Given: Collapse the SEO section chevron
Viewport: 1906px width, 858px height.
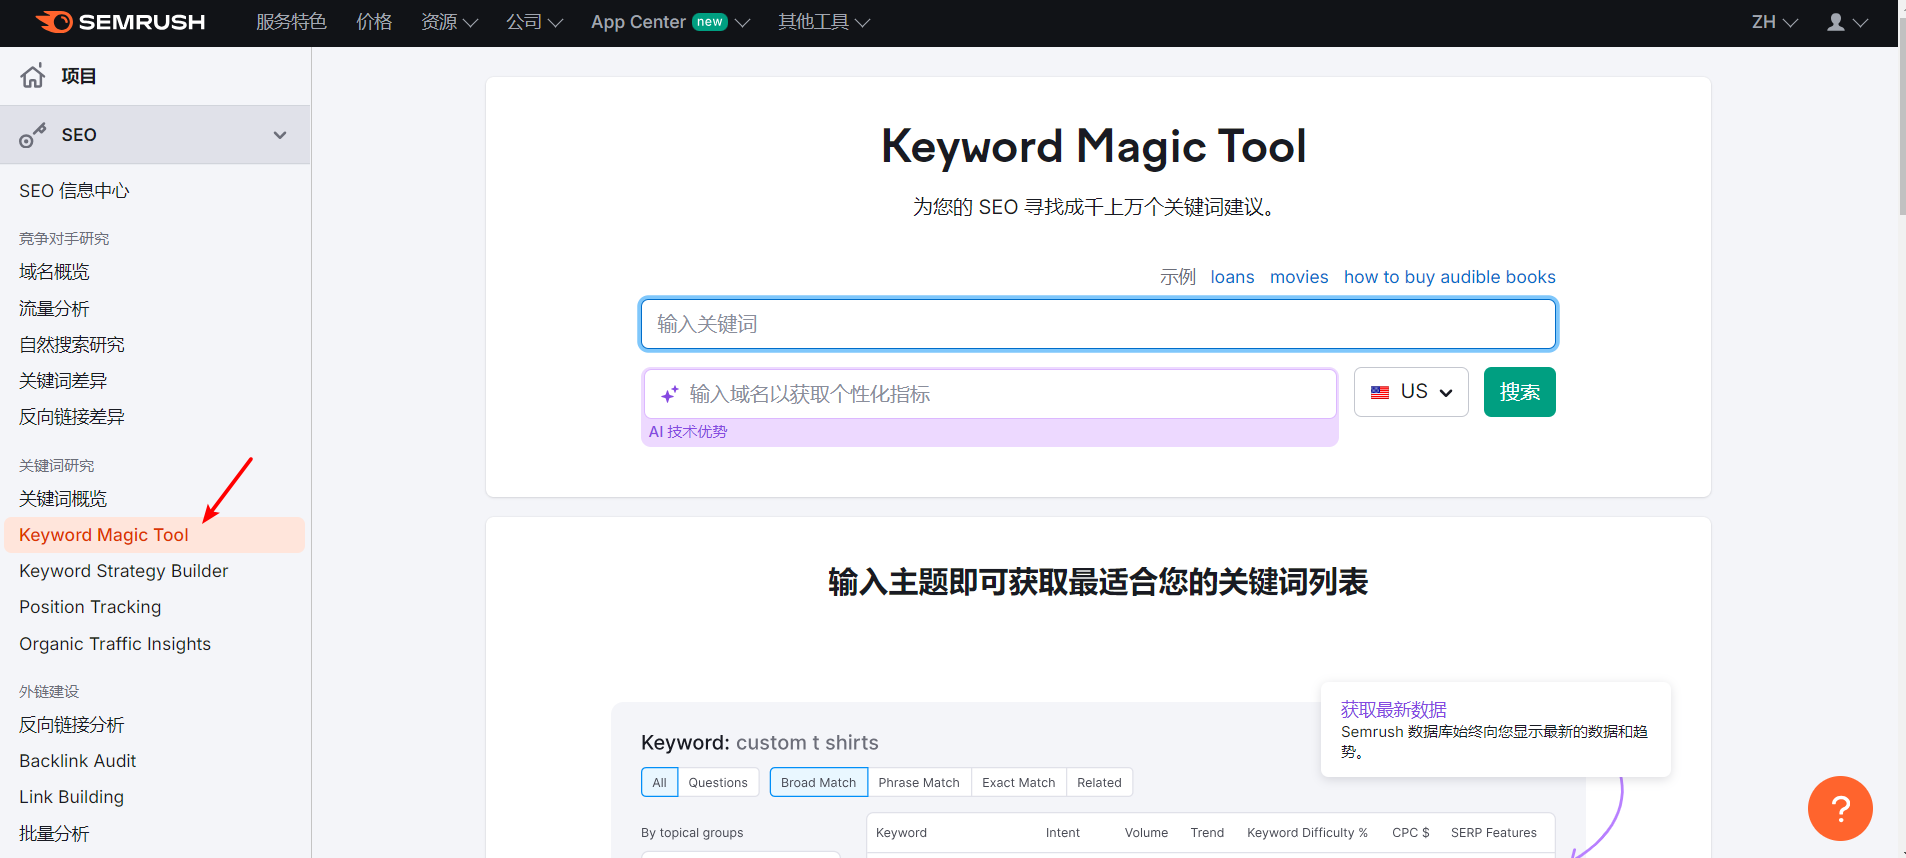Looking at the screenshot, I should click(280, 135).
